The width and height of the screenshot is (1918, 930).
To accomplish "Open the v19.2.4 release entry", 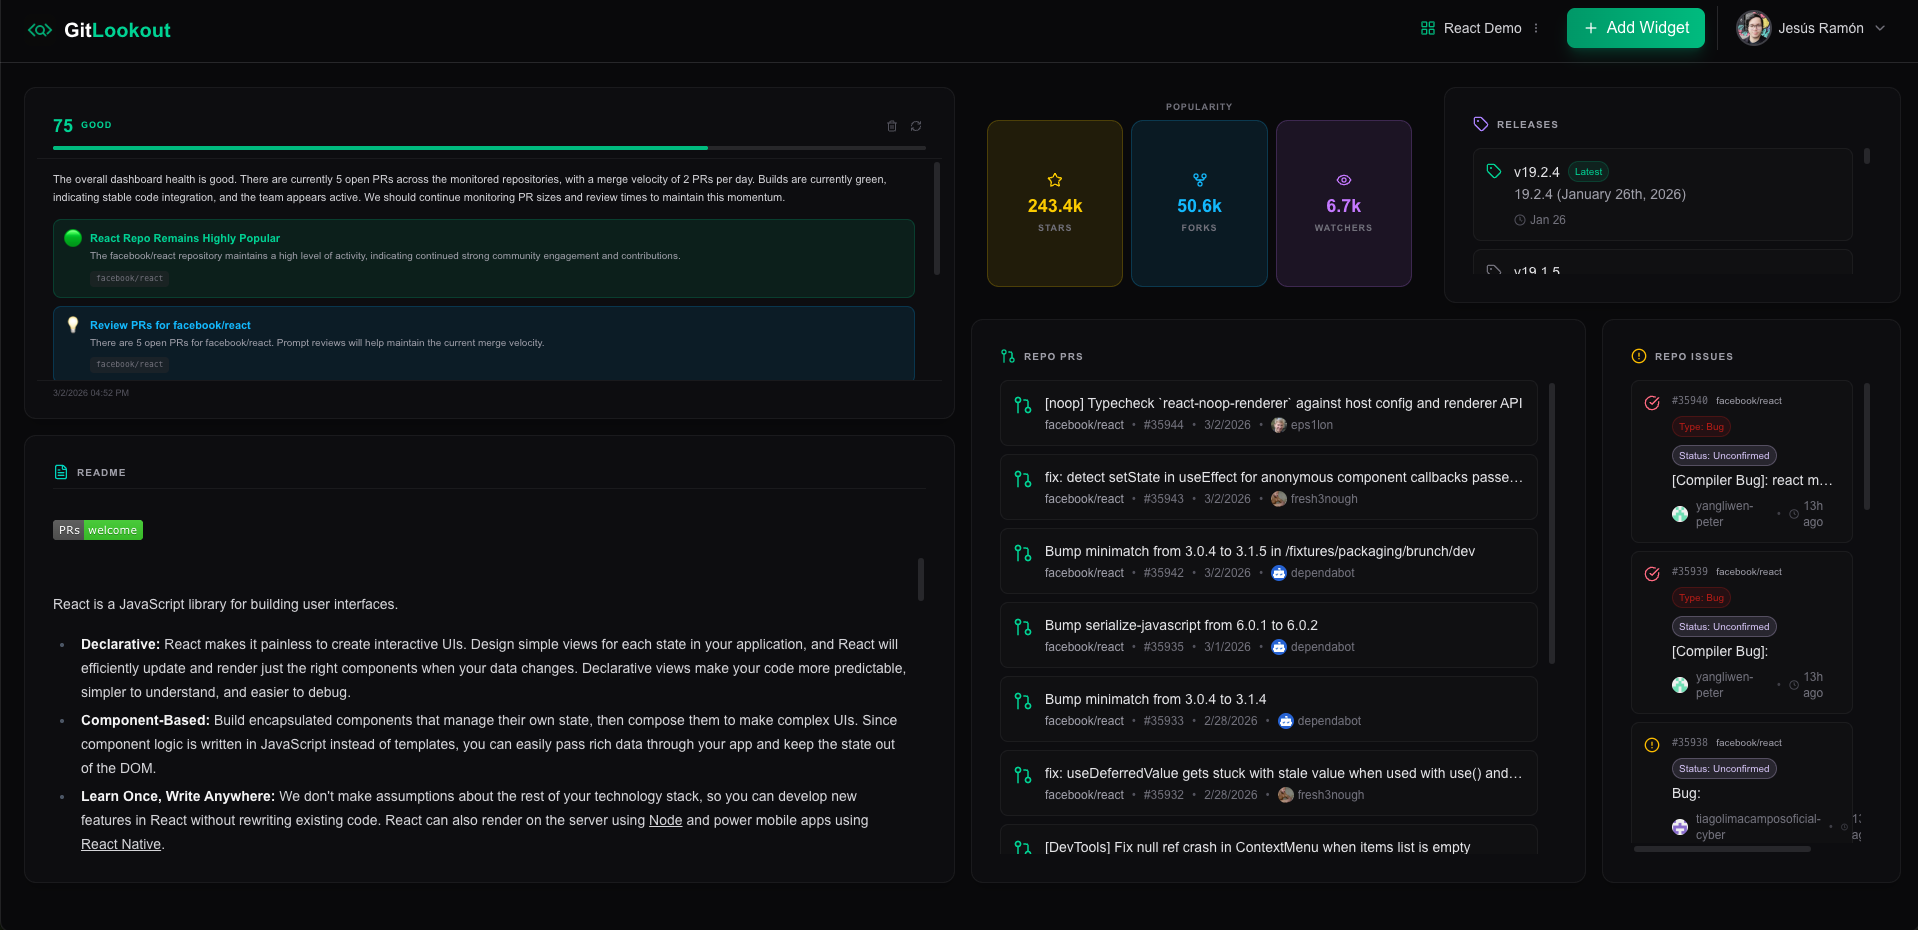I will click(1663, 195).
